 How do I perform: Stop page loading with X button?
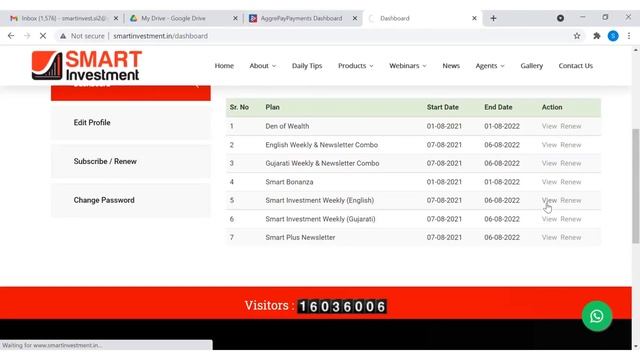43,36
